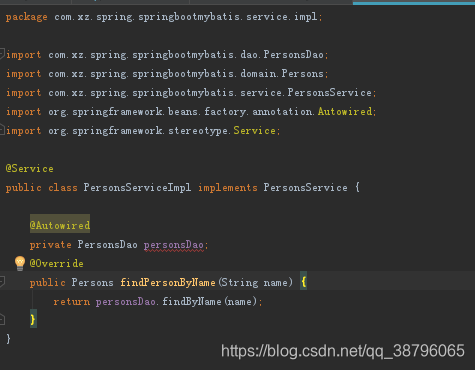475x370 pixels.
Task: Collapse the findPersonByName method fold marker
Action: (2, 282)
